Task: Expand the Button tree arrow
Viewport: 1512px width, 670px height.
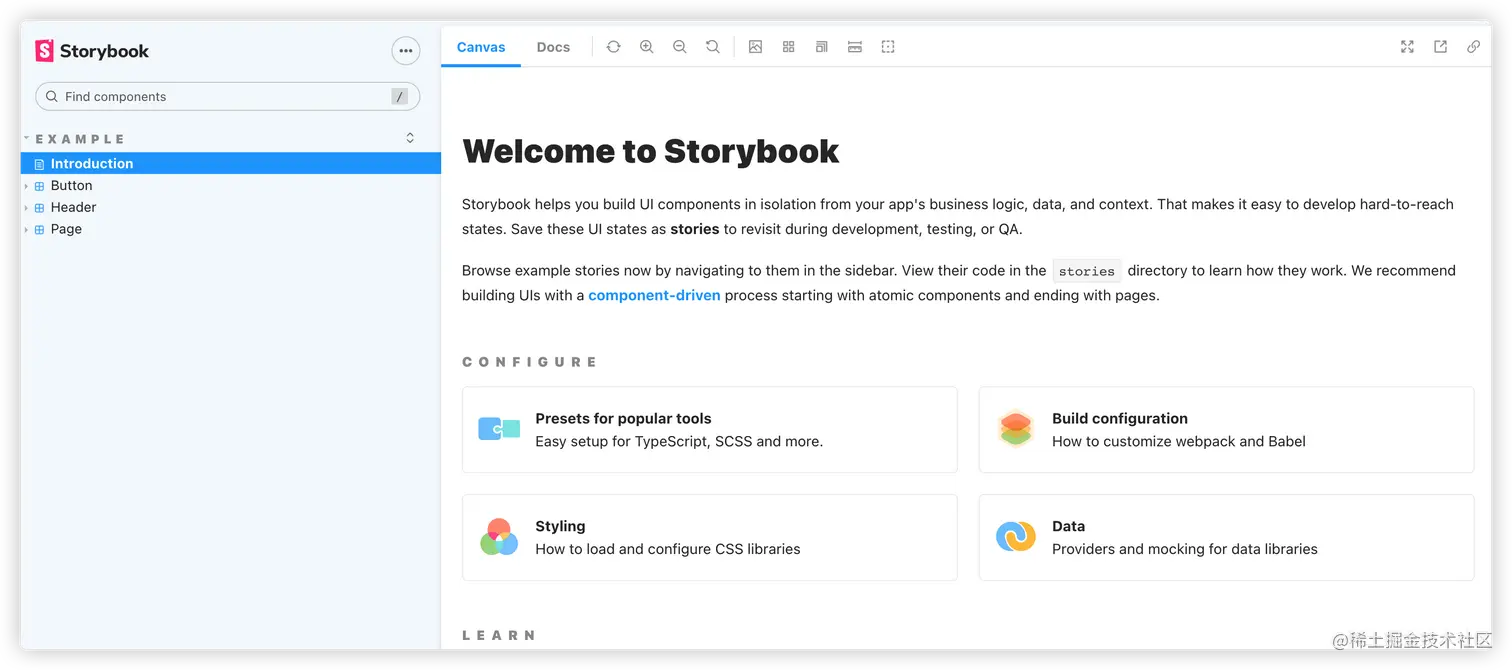Action: (x=27, y=186)
